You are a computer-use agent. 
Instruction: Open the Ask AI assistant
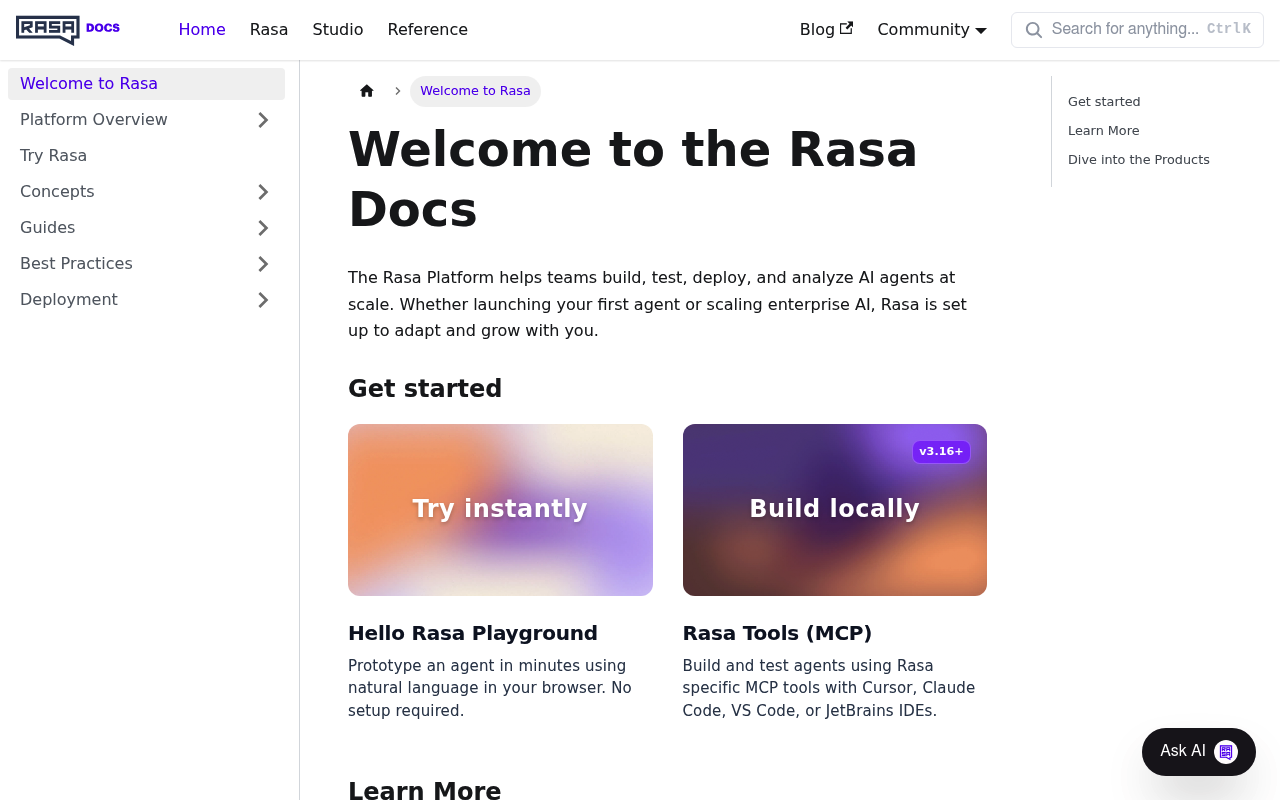1199,752
